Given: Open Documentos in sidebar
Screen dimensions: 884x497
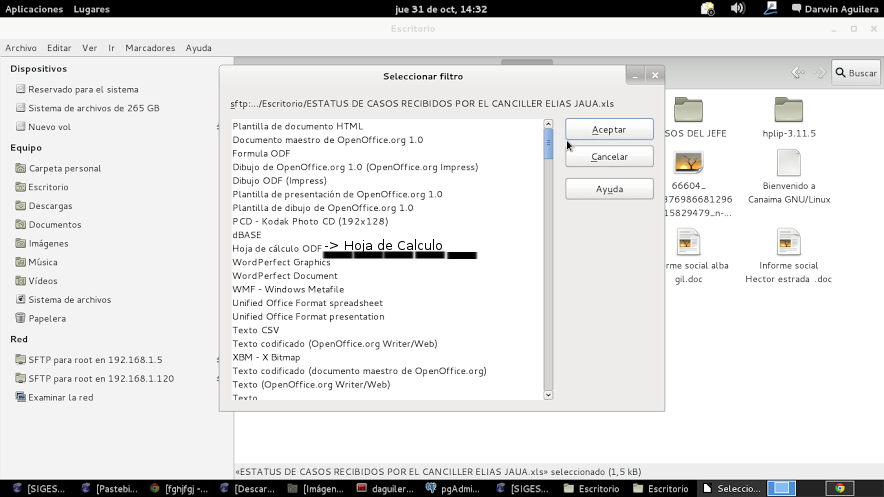Looking at the screenshot, I should click(x=48, y=224).
